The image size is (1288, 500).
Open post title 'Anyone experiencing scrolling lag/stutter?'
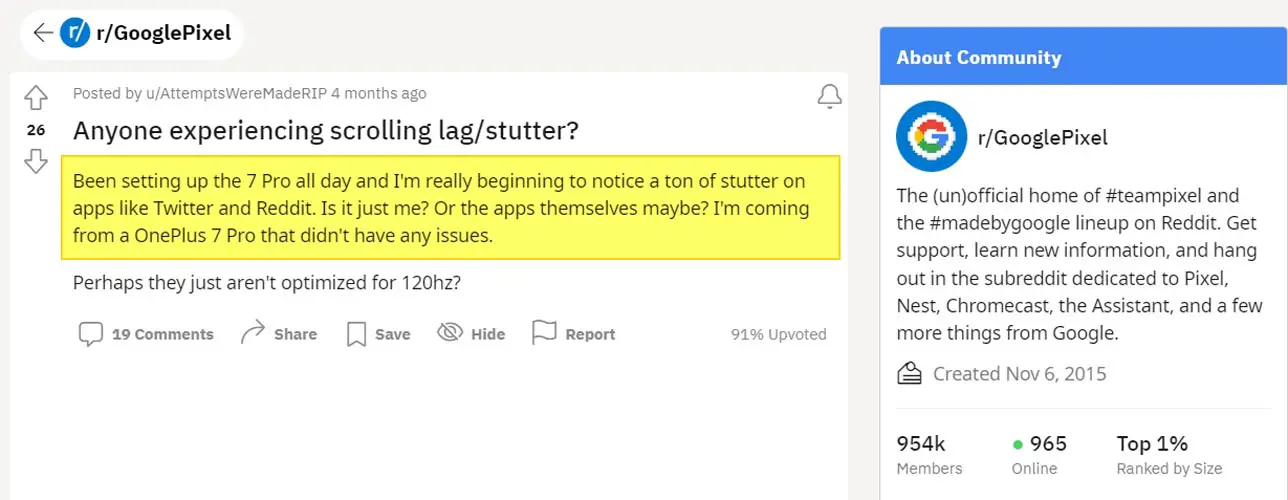(326, 131)
